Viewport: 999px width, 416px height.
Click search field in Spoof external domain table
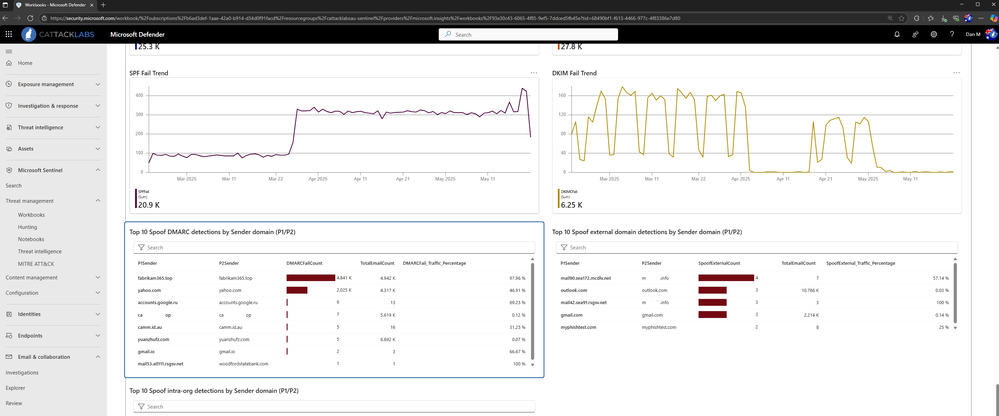[756, 247]
